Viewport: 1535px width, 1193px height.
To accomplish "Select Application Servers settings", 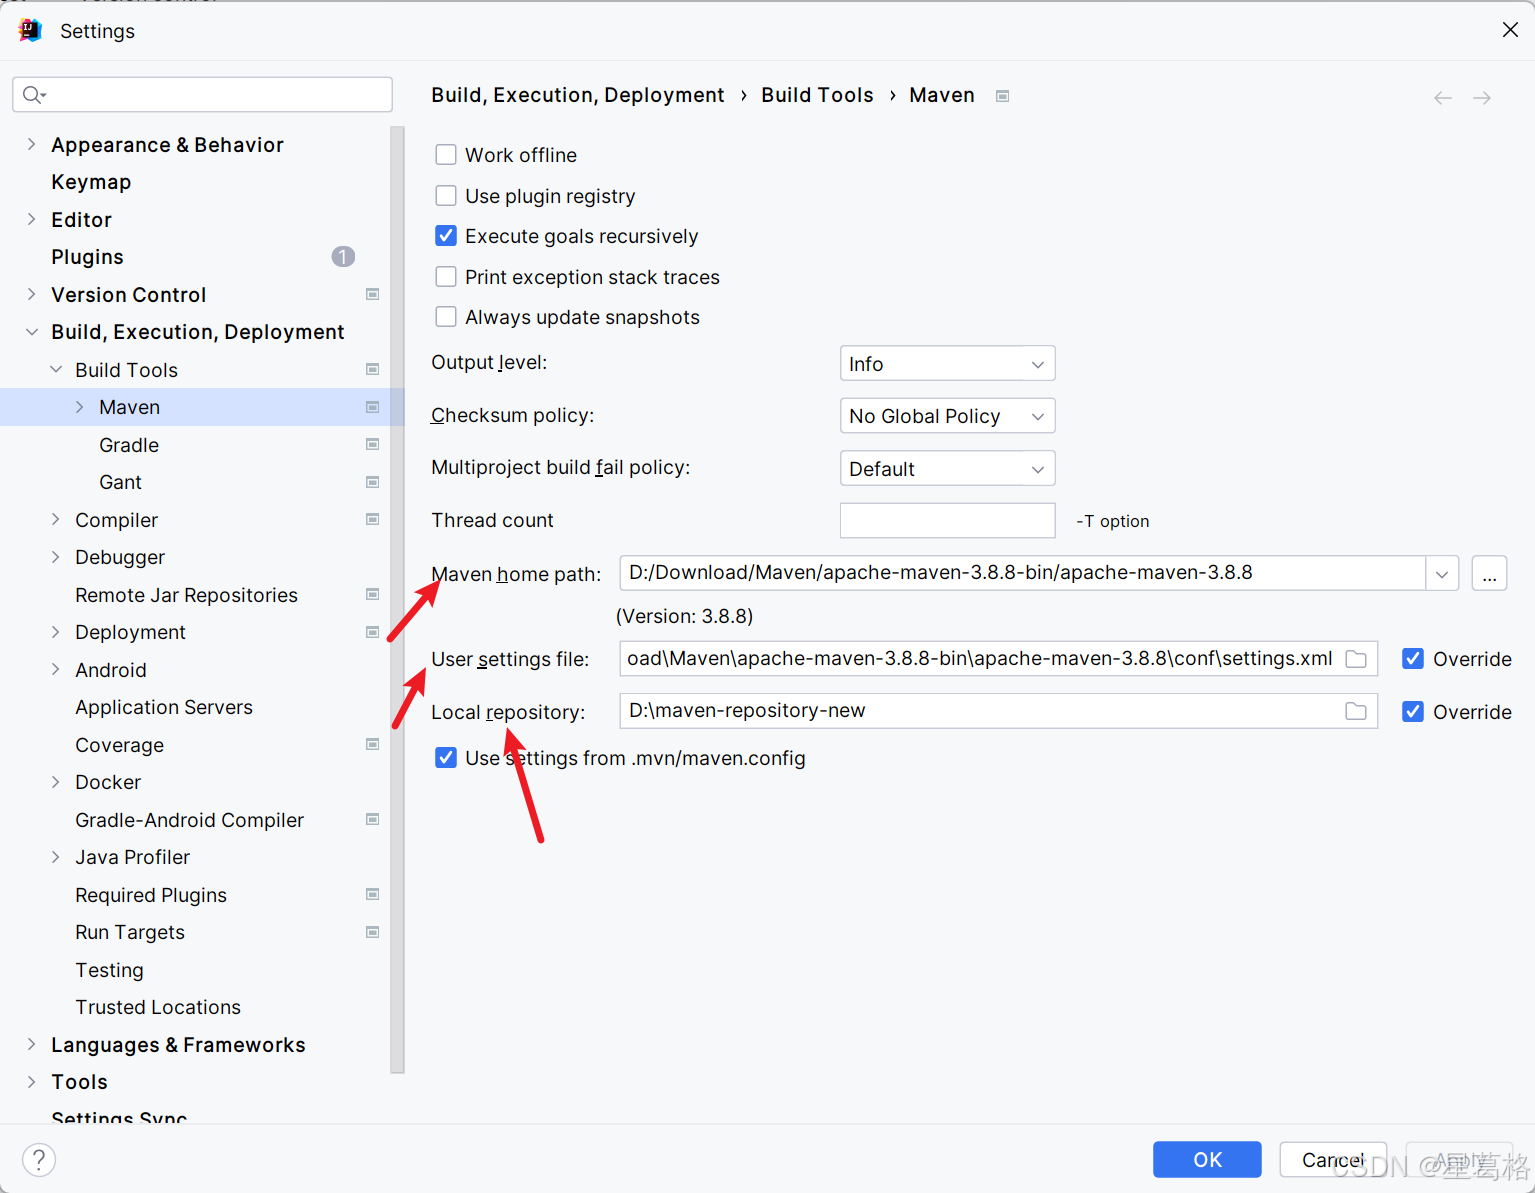I will (x=164, y=707).
